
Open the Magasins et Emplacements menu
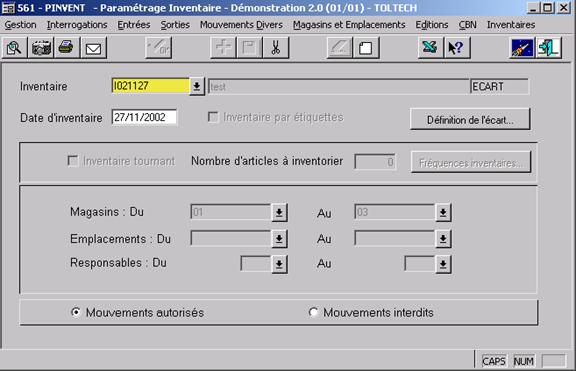[x=349, y=25]
